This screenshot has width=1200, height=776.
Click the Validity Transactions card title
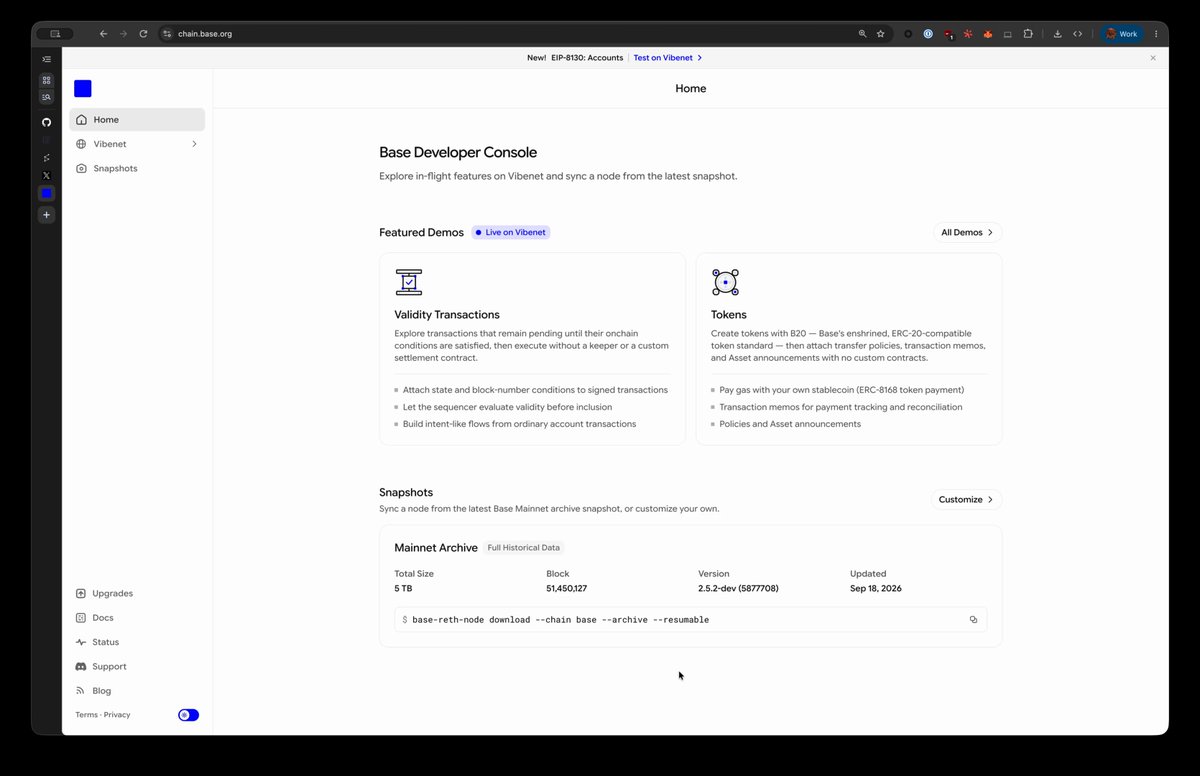tap(447, 315)
